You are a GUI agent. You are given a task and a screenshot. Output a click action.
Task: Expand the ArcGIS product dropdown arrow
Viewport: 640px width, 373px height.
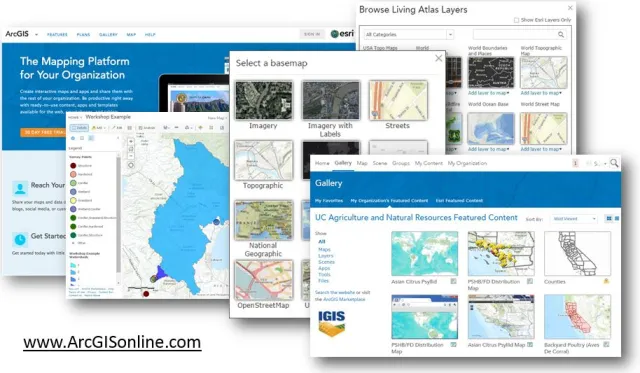36,35
